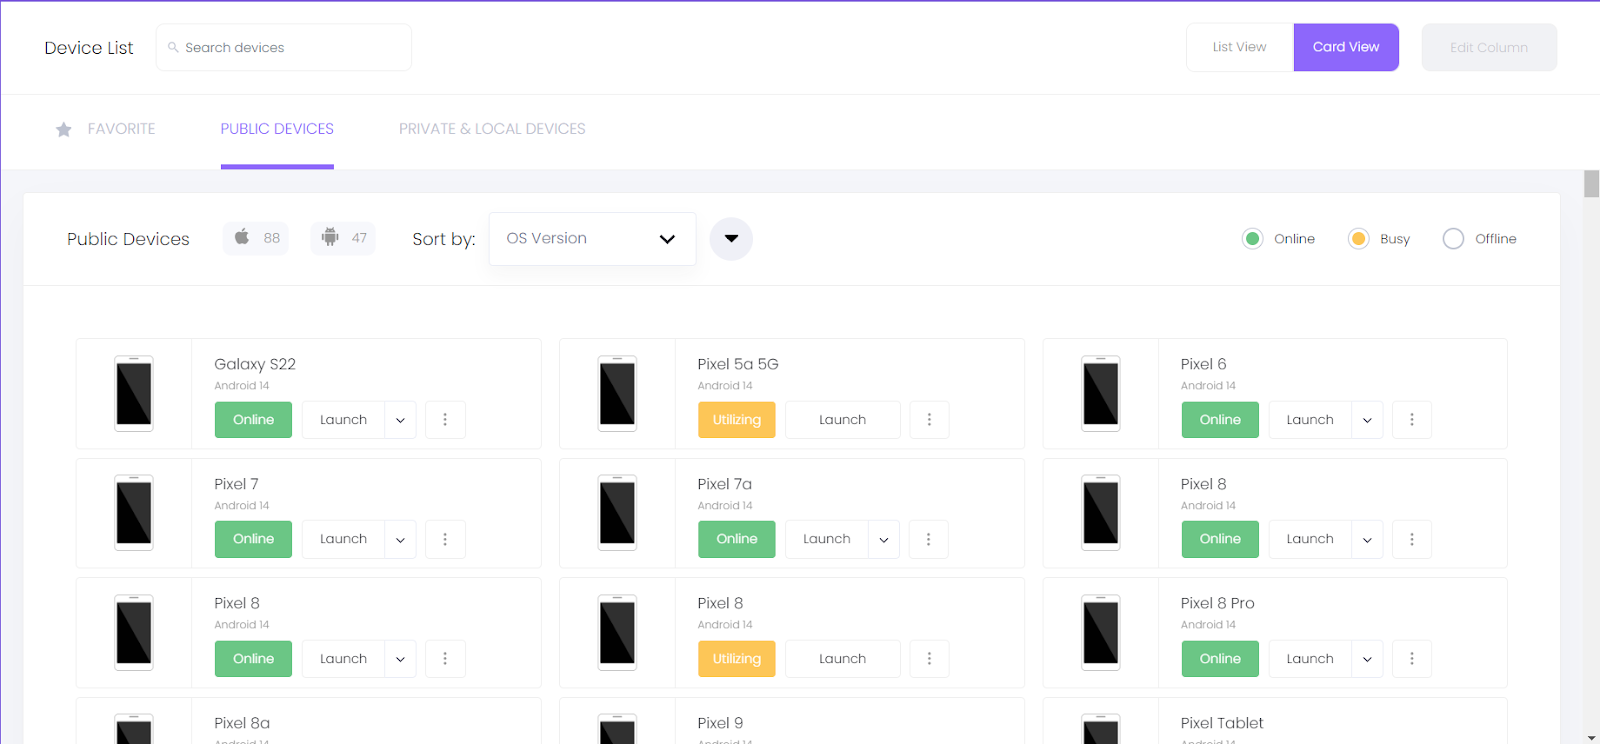Click the Utilizing badge on the Pixel 8 card

click(x=737, y=659)
